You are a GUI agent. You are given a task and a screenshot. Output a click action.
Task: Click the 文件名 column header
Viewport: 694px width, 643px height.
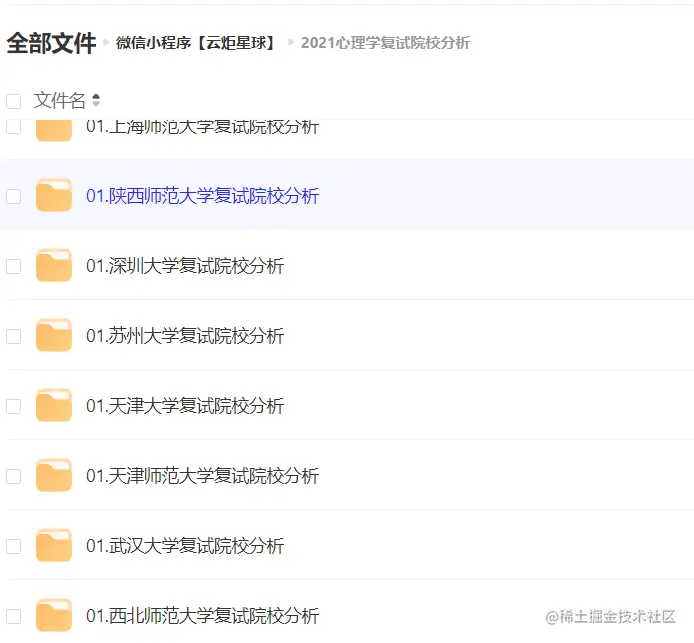click(59, 100)
